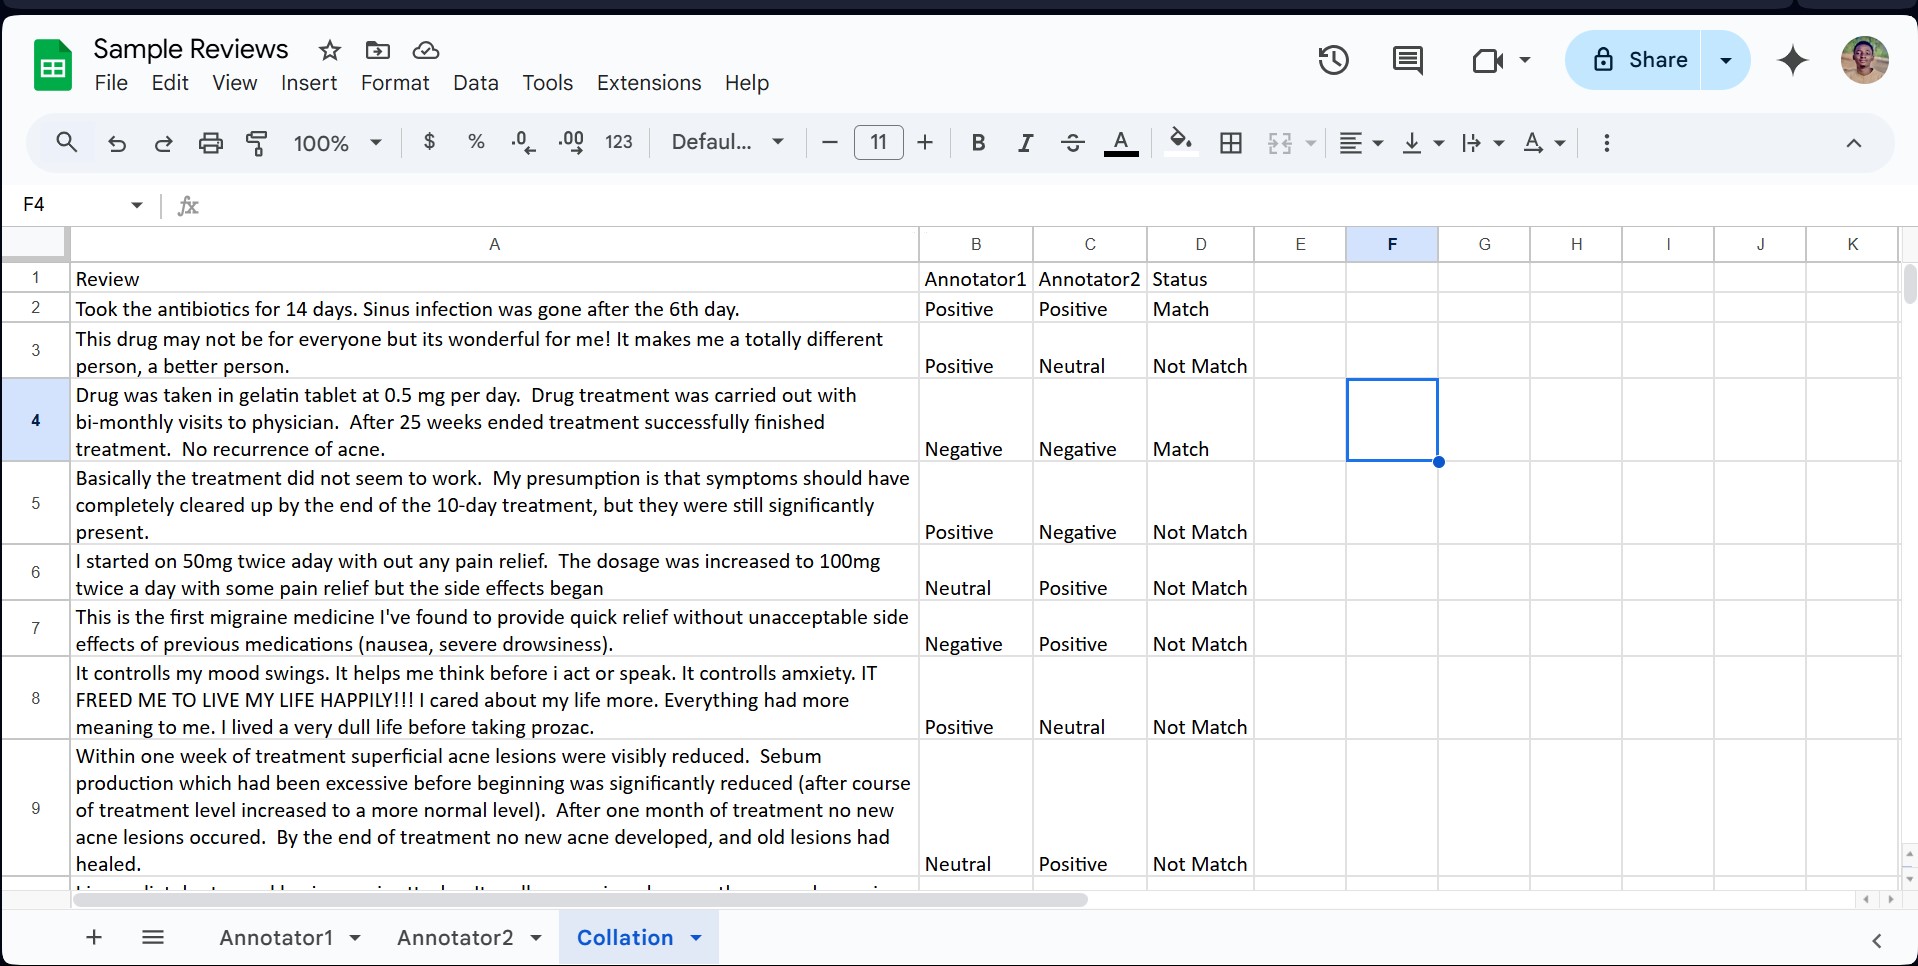Select the paint format roller icon
The image size is (1918, 966).
point(257,143)
